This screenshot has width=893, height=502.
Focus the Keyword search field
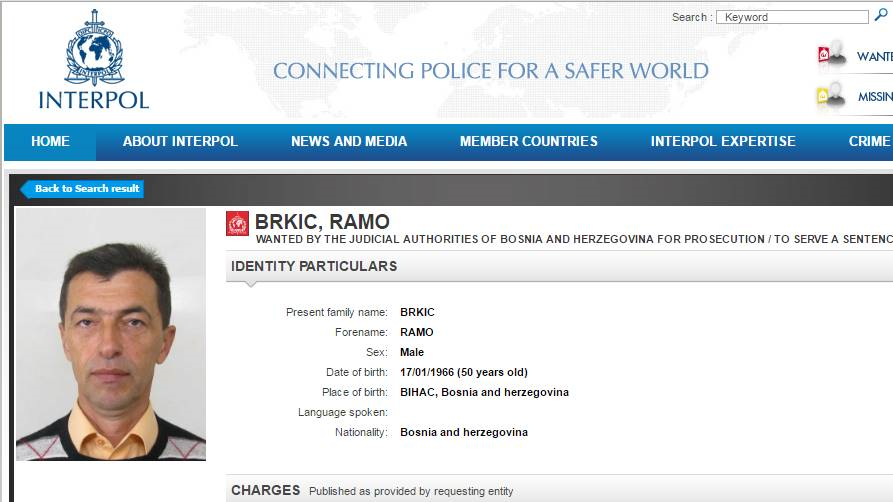pyautogui.click(x=792, y=17)
